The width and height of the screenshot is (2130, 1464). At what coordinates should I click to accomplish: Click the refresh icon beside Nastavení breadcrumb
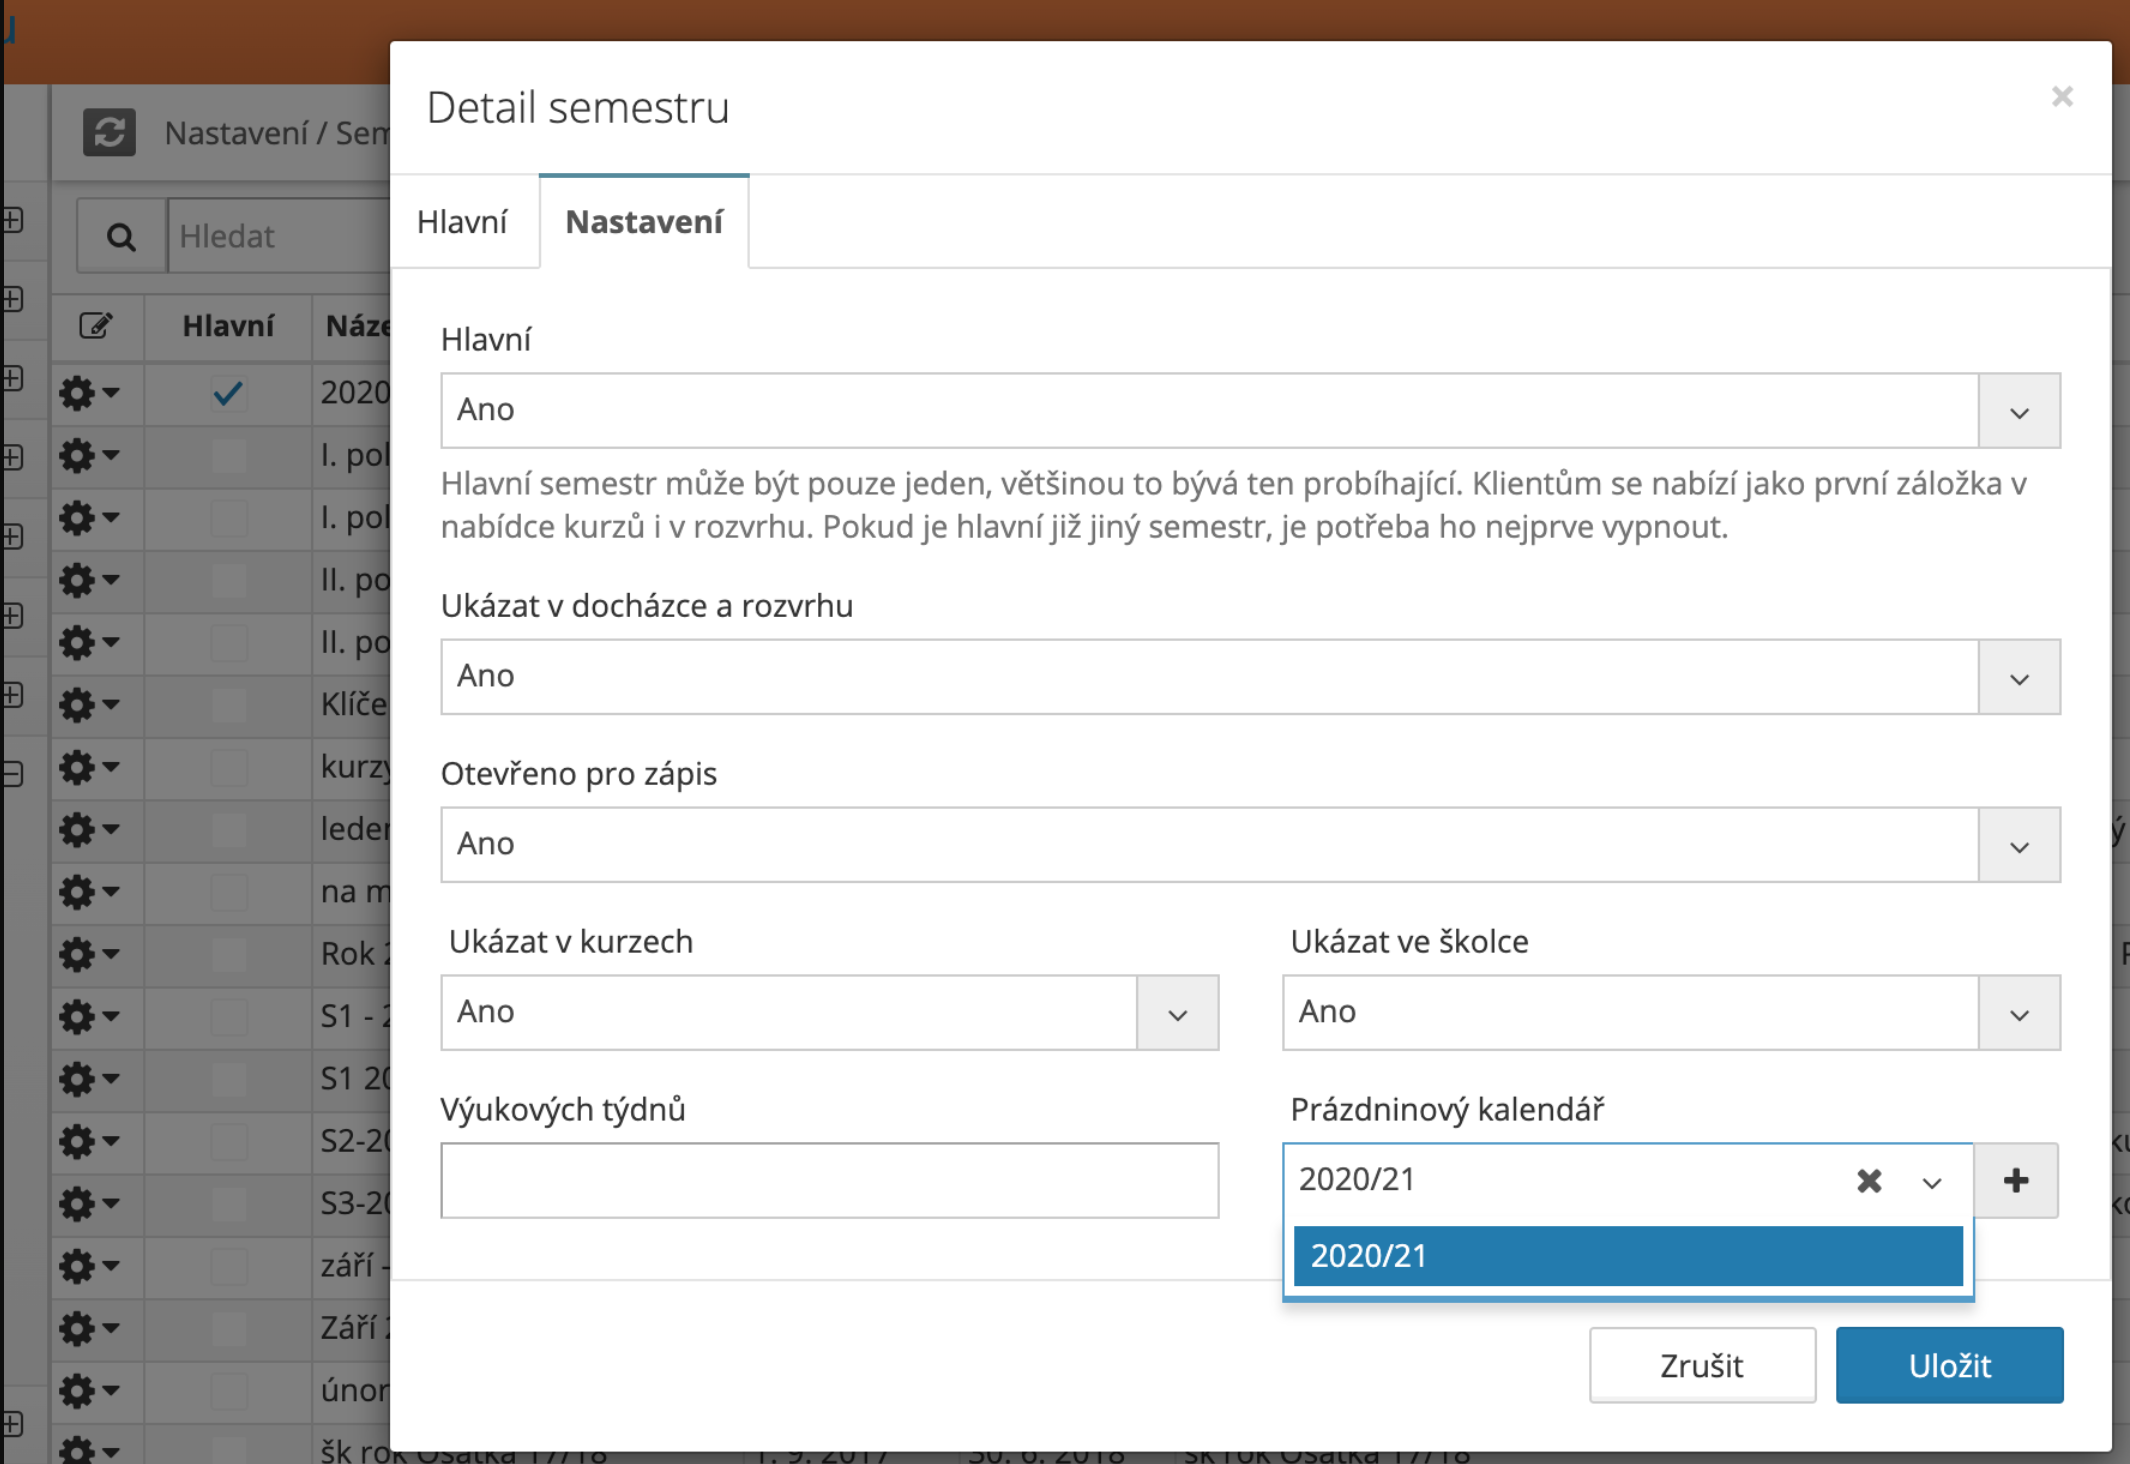[109, 132]
